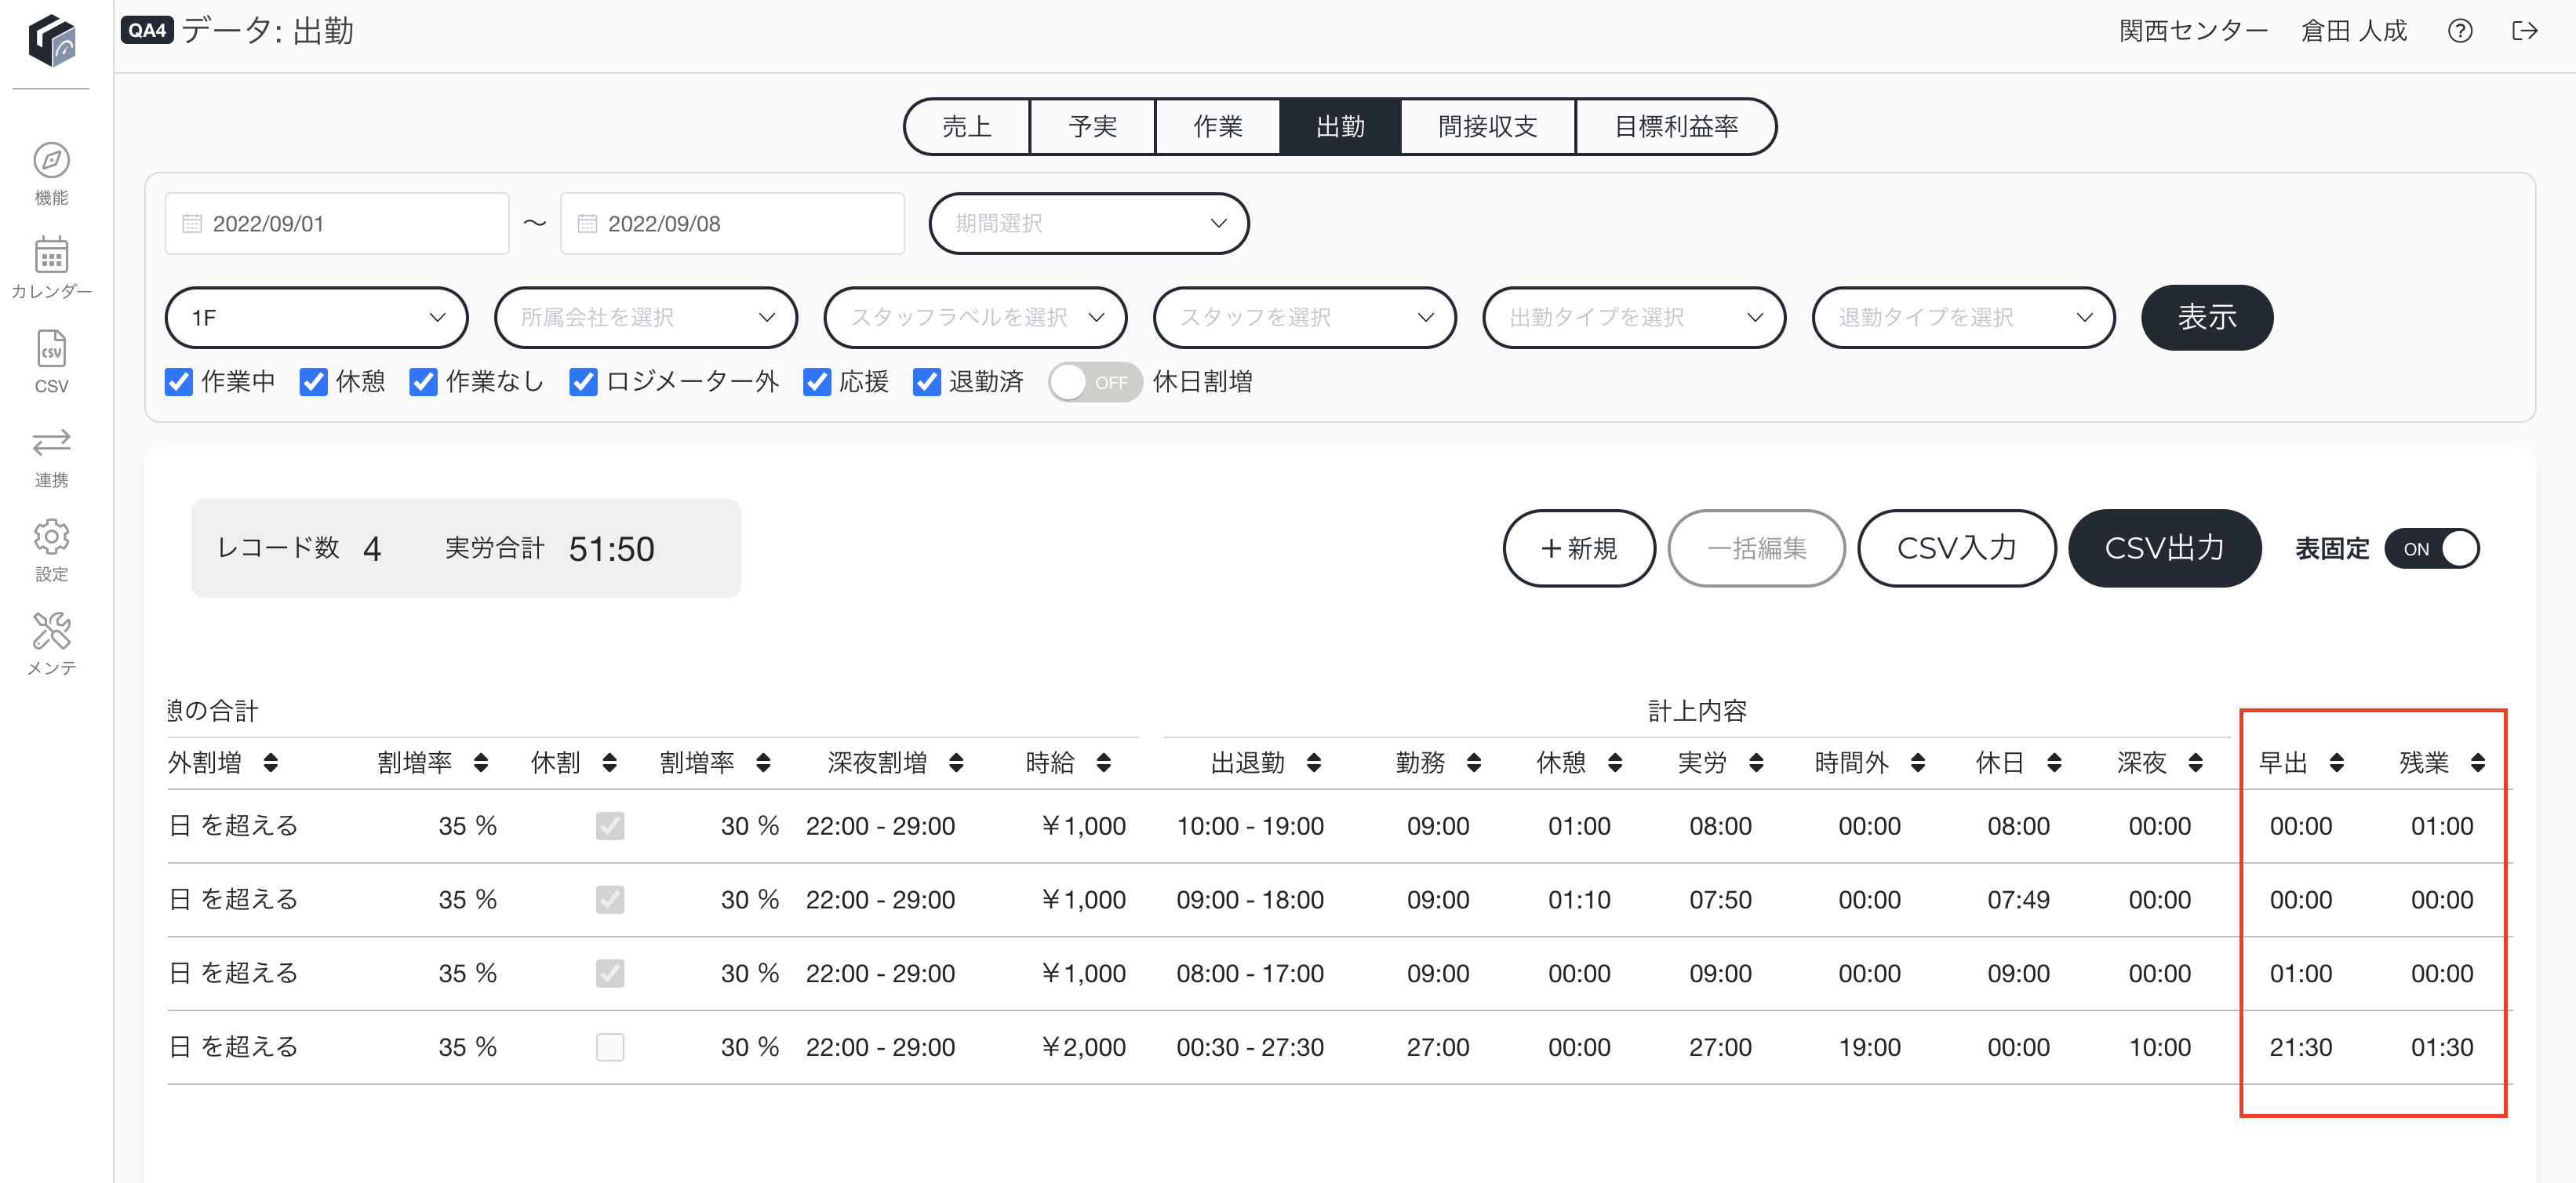Click the CSV出力 button
Image resolution: width=2576 pixels, height=1183 pixels.
pos(2164,549)
